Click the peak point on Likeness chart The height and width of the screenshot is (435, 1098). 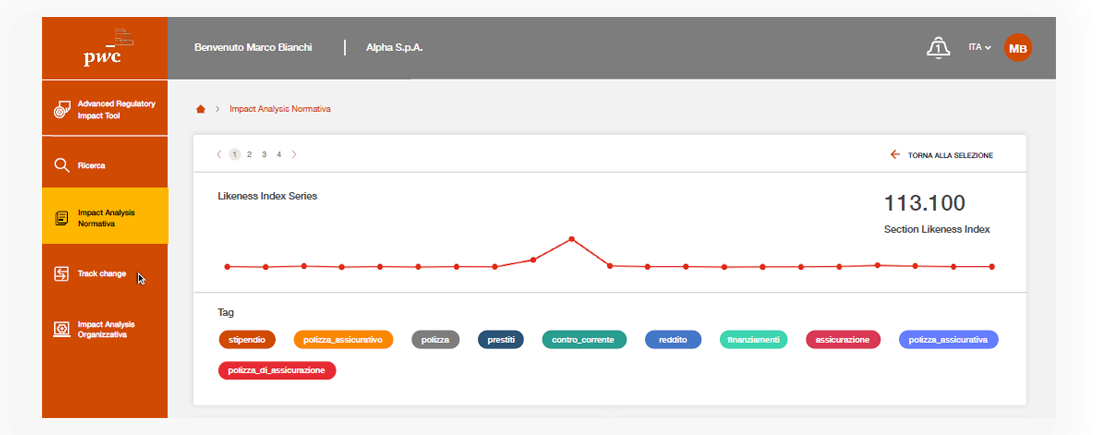point(571,239)
